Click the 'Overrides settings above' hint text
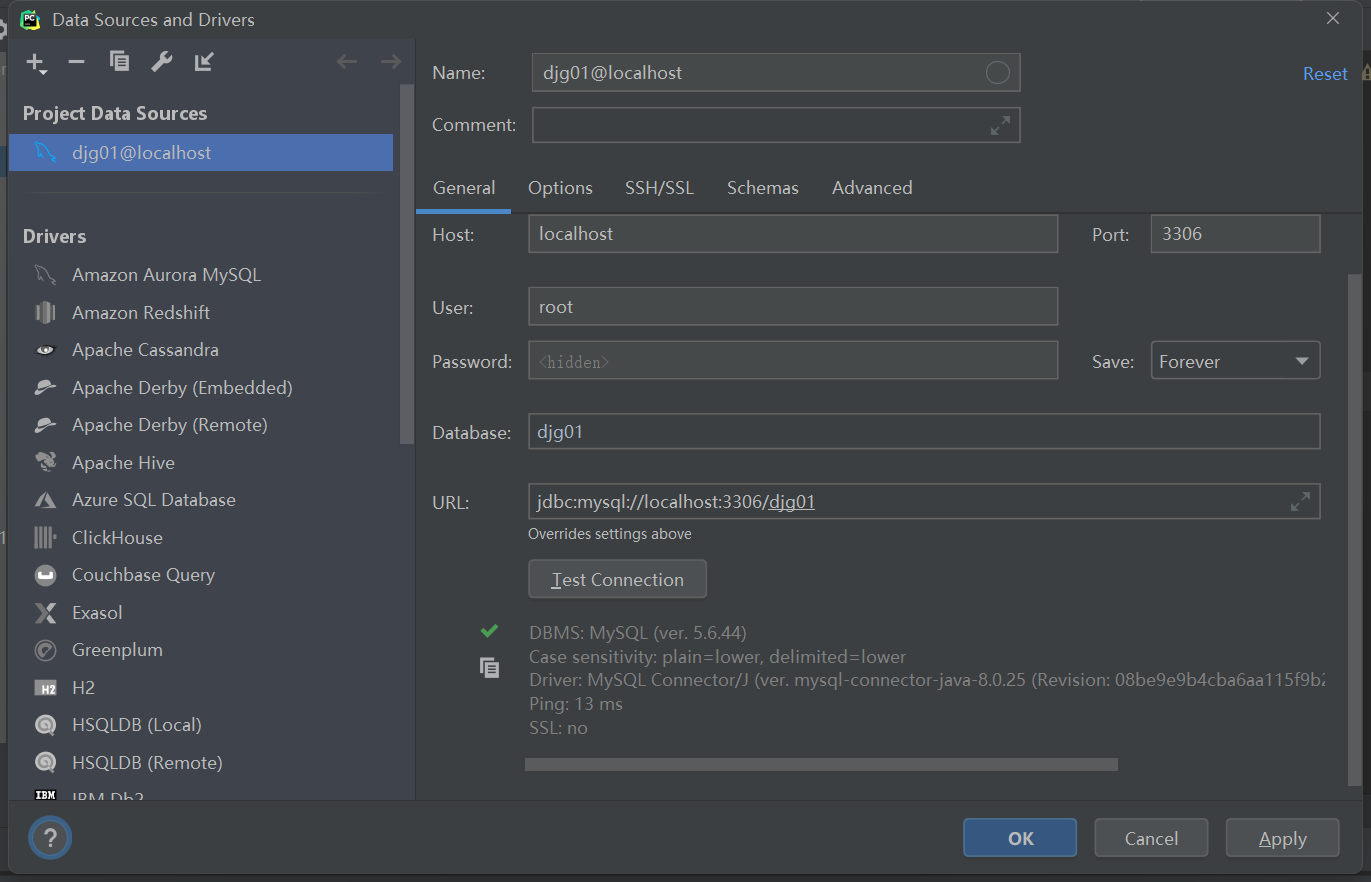1371x882 pixels. 609,534
